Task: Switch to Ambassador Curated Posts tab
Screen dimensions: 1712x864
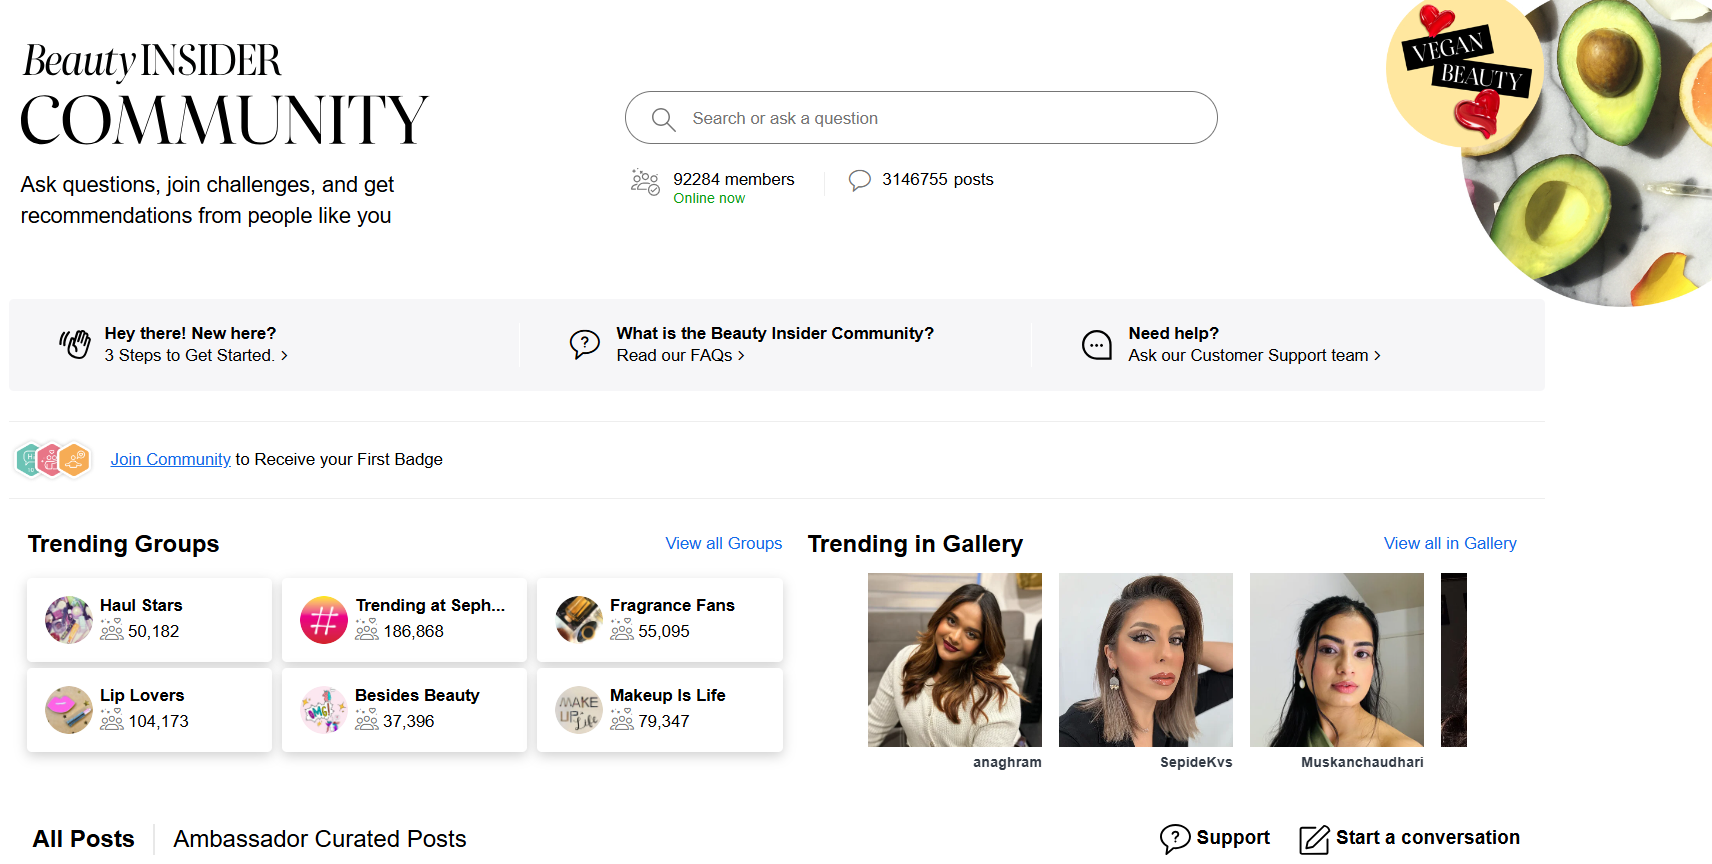Action: point(320,839)
